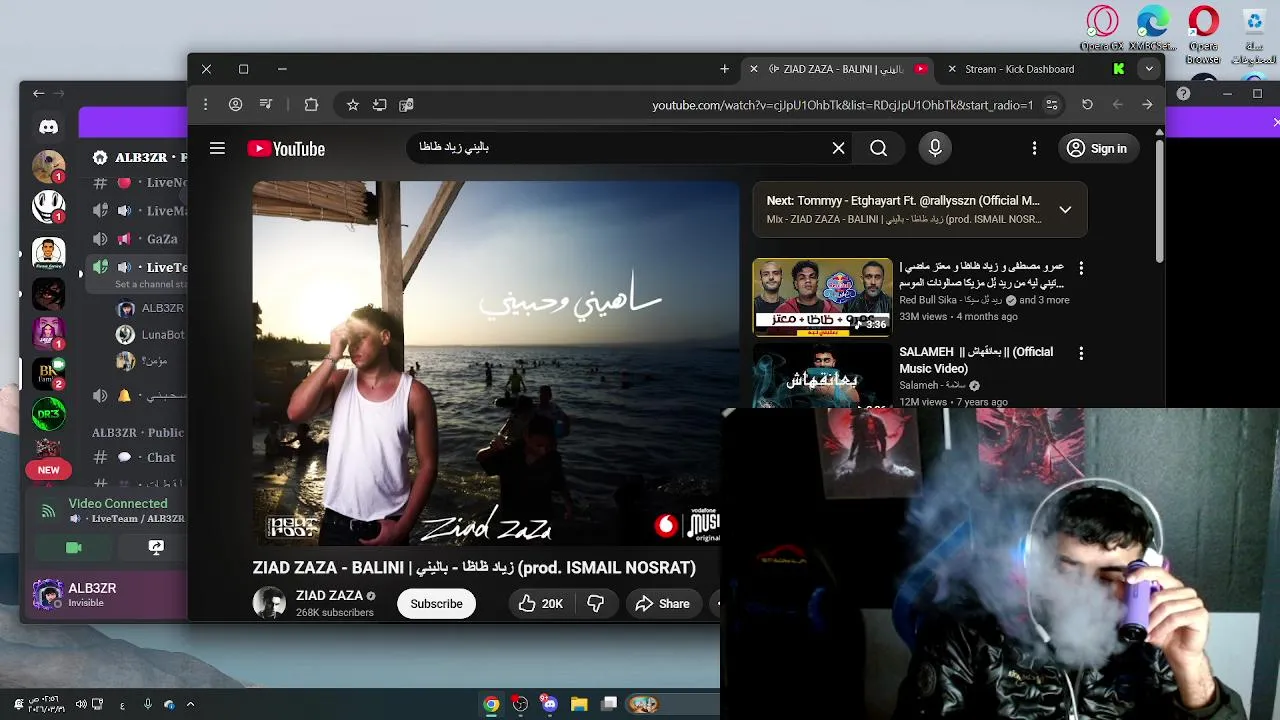Viewport: 1280px width, 720px height.
Task: Open Video Connected connection info
Action: pos(117,504)
